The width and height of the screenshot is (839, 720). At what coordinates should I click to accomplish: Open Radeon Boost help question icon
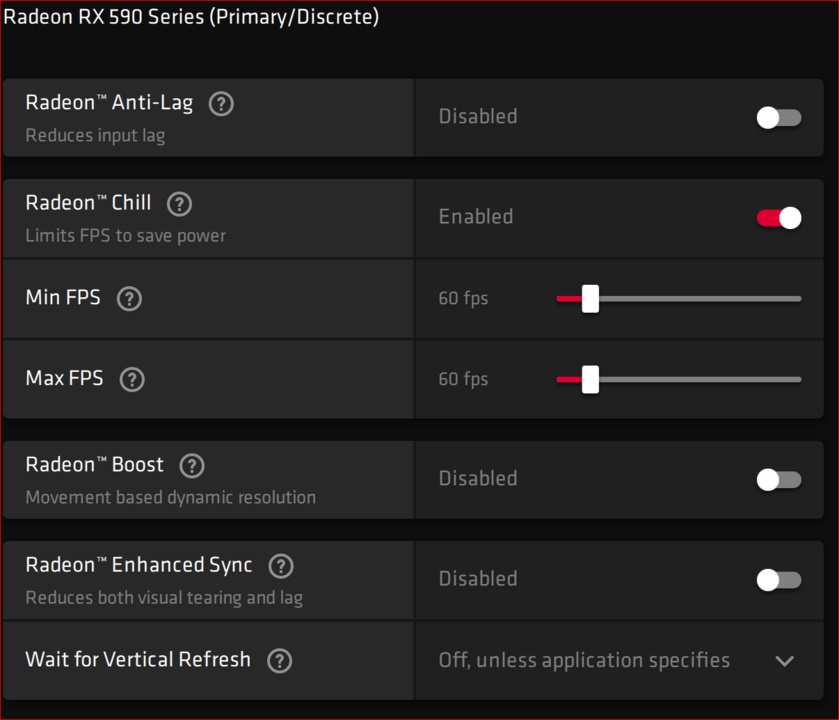(x=192, y=466)
